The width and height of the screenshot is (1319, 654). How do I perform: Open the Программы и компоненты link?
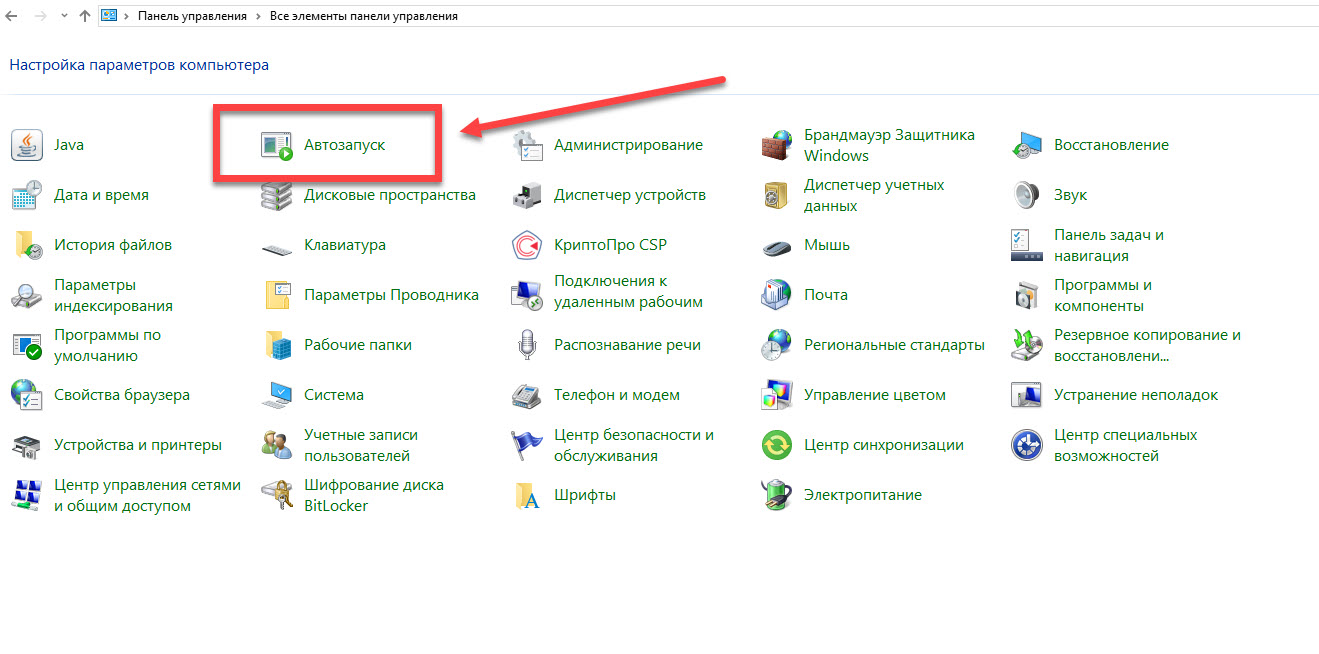1102,295
